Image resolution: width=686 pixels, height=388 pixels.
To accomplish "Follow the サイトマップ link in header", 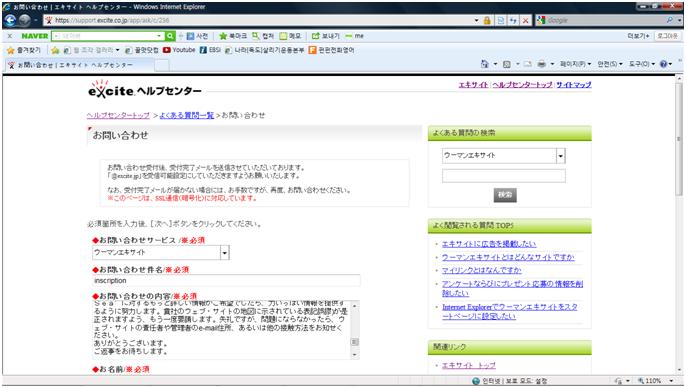I will click(x=574, y=85).
